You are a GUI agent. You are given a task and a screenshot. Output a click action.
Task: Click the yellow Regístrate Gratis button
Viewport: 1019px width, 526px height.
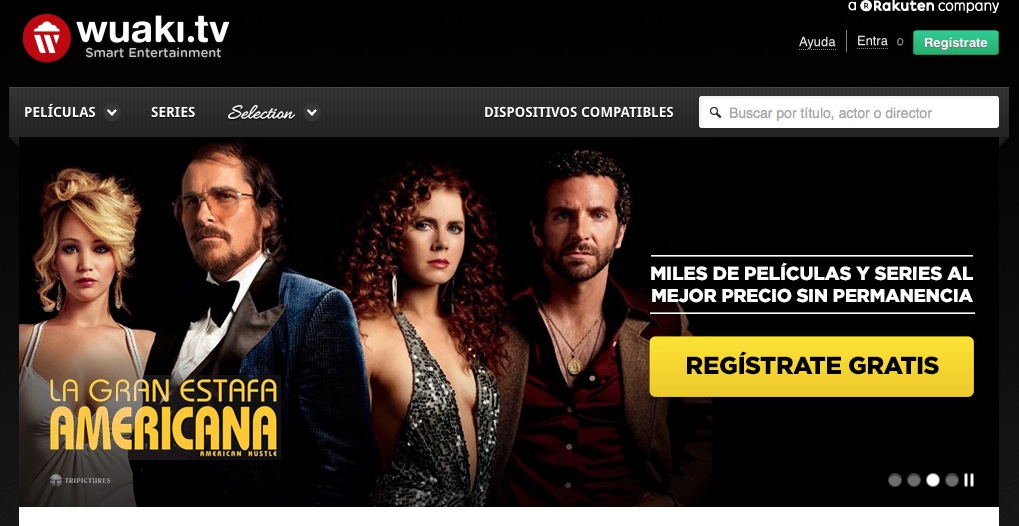click(811, 366)
